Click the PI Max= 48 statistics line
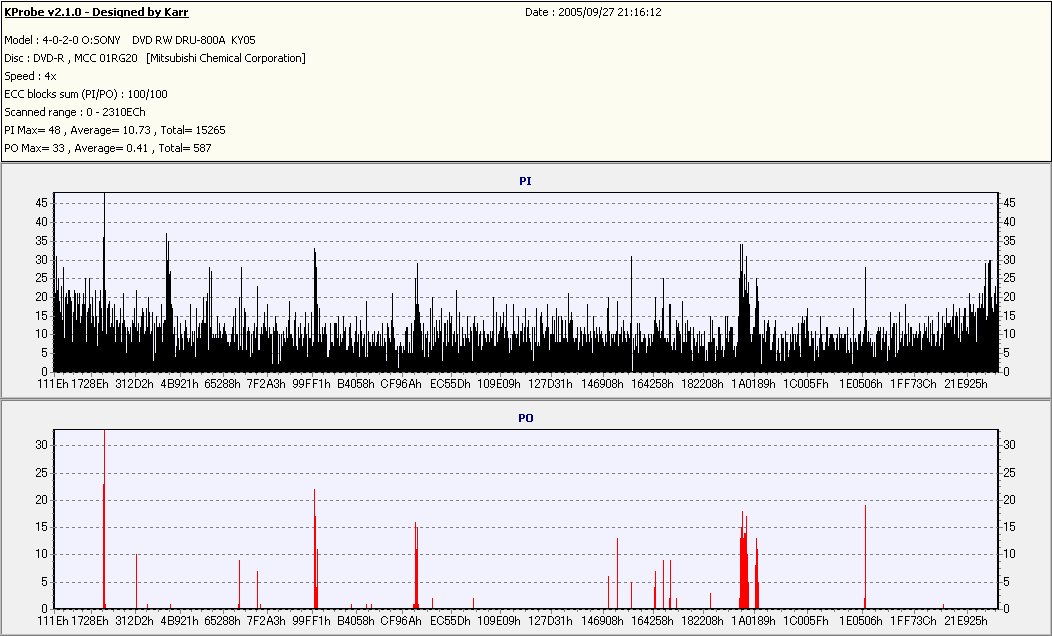Viewport: 1052px width, 636px height. tap(115, 130)
